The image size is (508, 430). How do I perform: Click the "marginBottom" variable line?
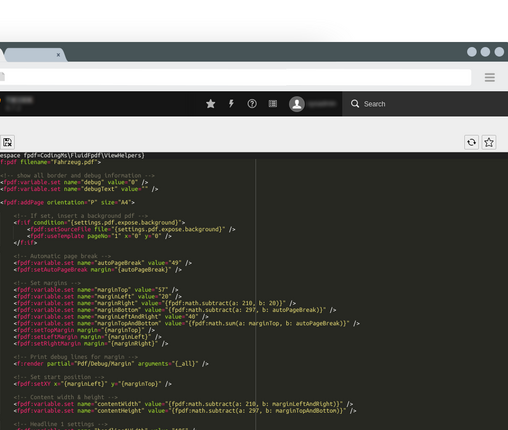pyautogui.click(x=175, y=310)
